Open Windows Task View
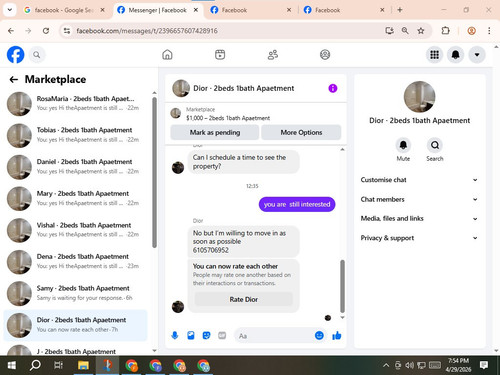Screen dimensions: 500x375 (x=59, y=366)
